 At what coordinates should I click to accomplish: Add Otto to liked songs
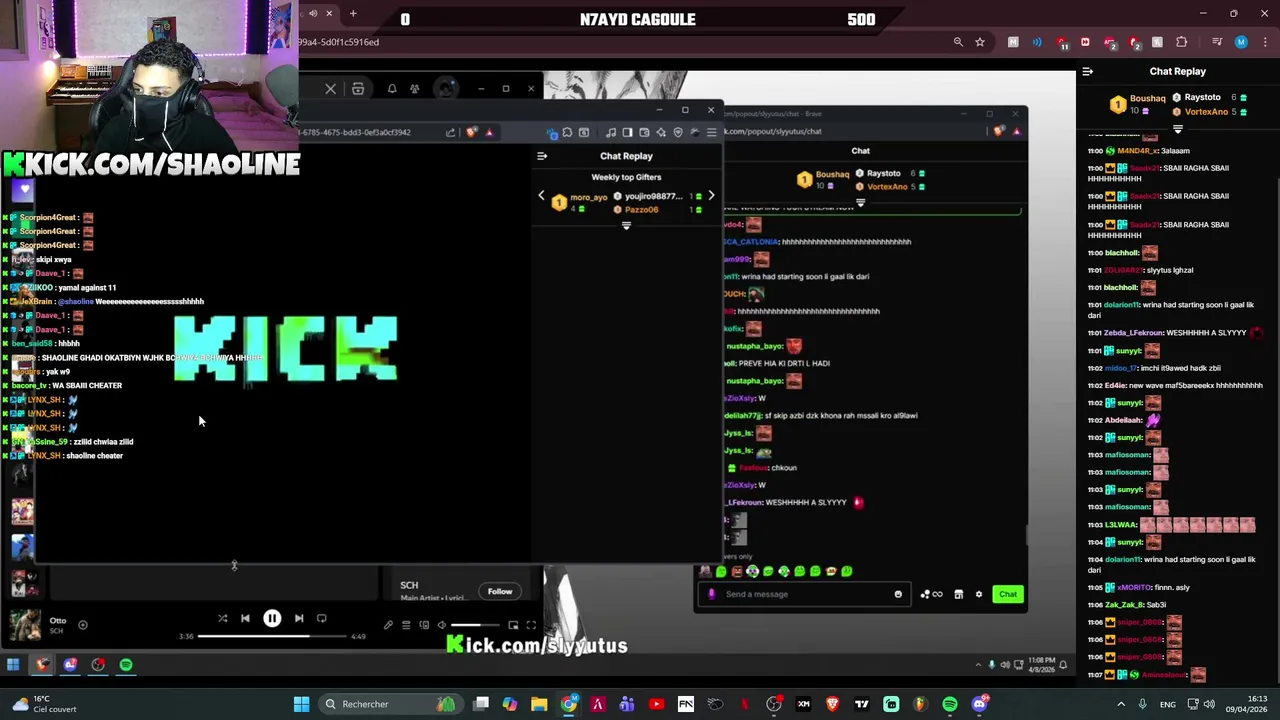(x=83, y=625)
